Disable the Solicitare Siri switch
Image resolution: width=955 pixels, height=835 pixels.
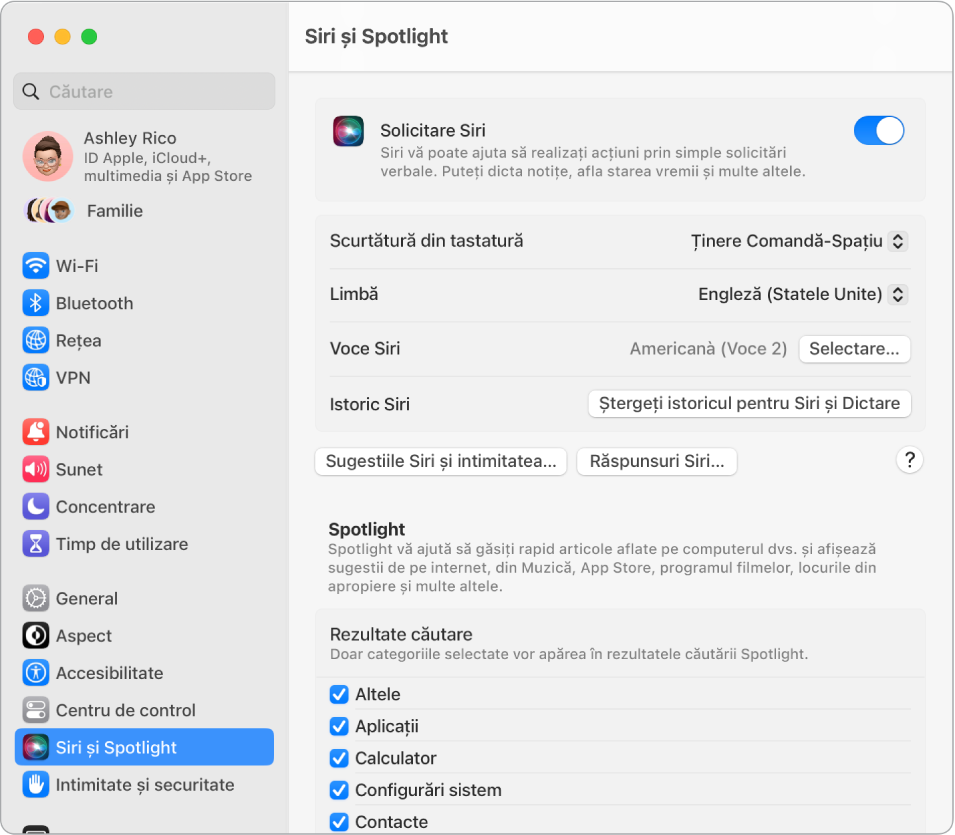point(878,130)
